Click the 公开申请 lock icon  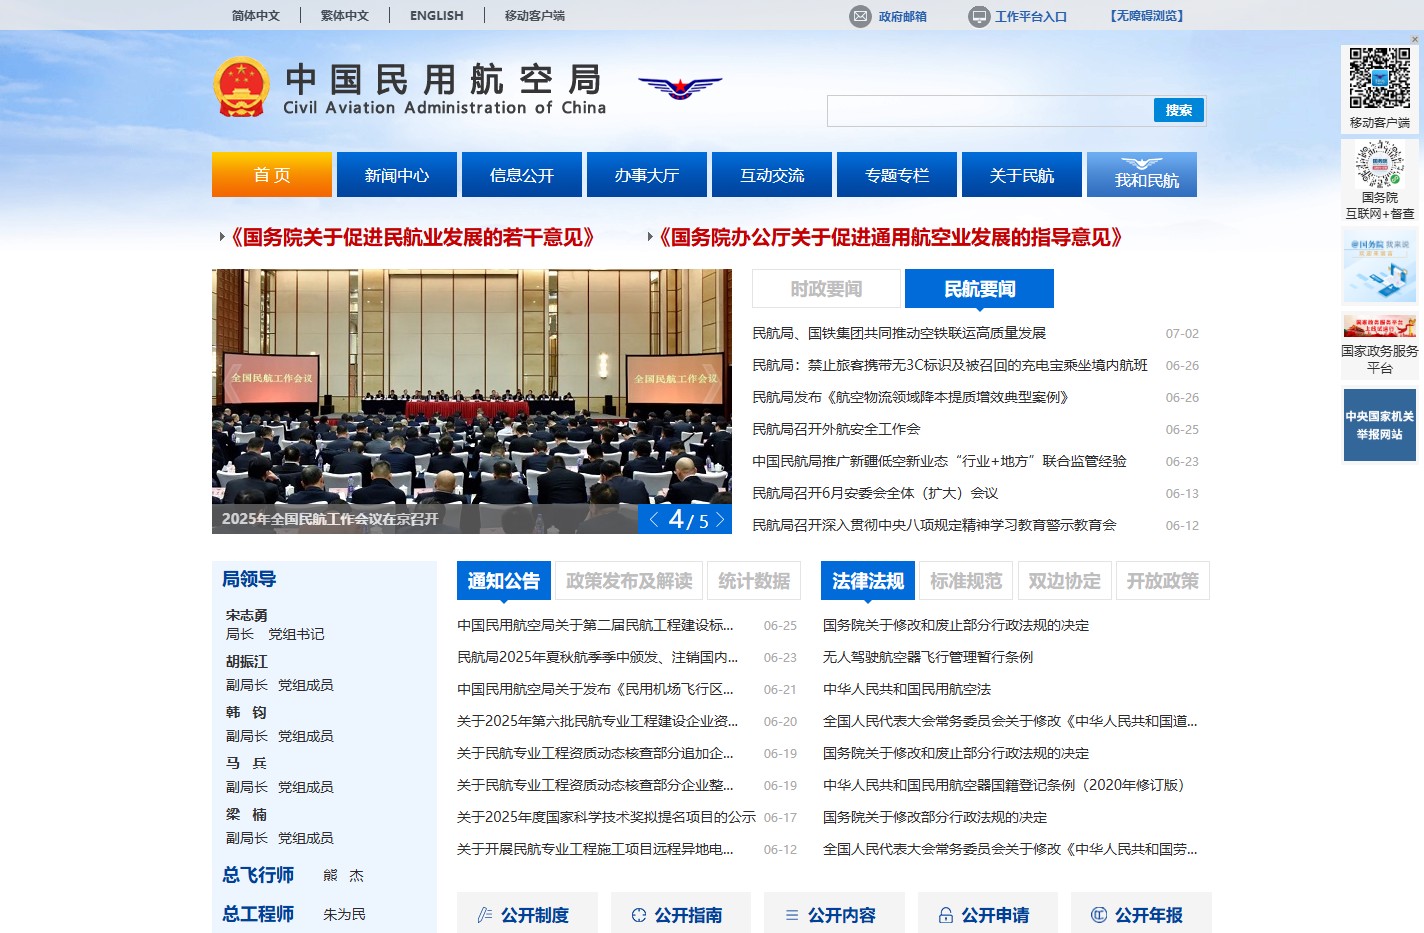point(946,915)
